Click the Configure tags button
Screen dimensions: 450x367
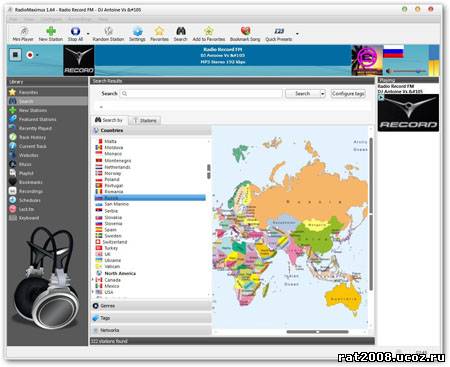coord(348,94)
